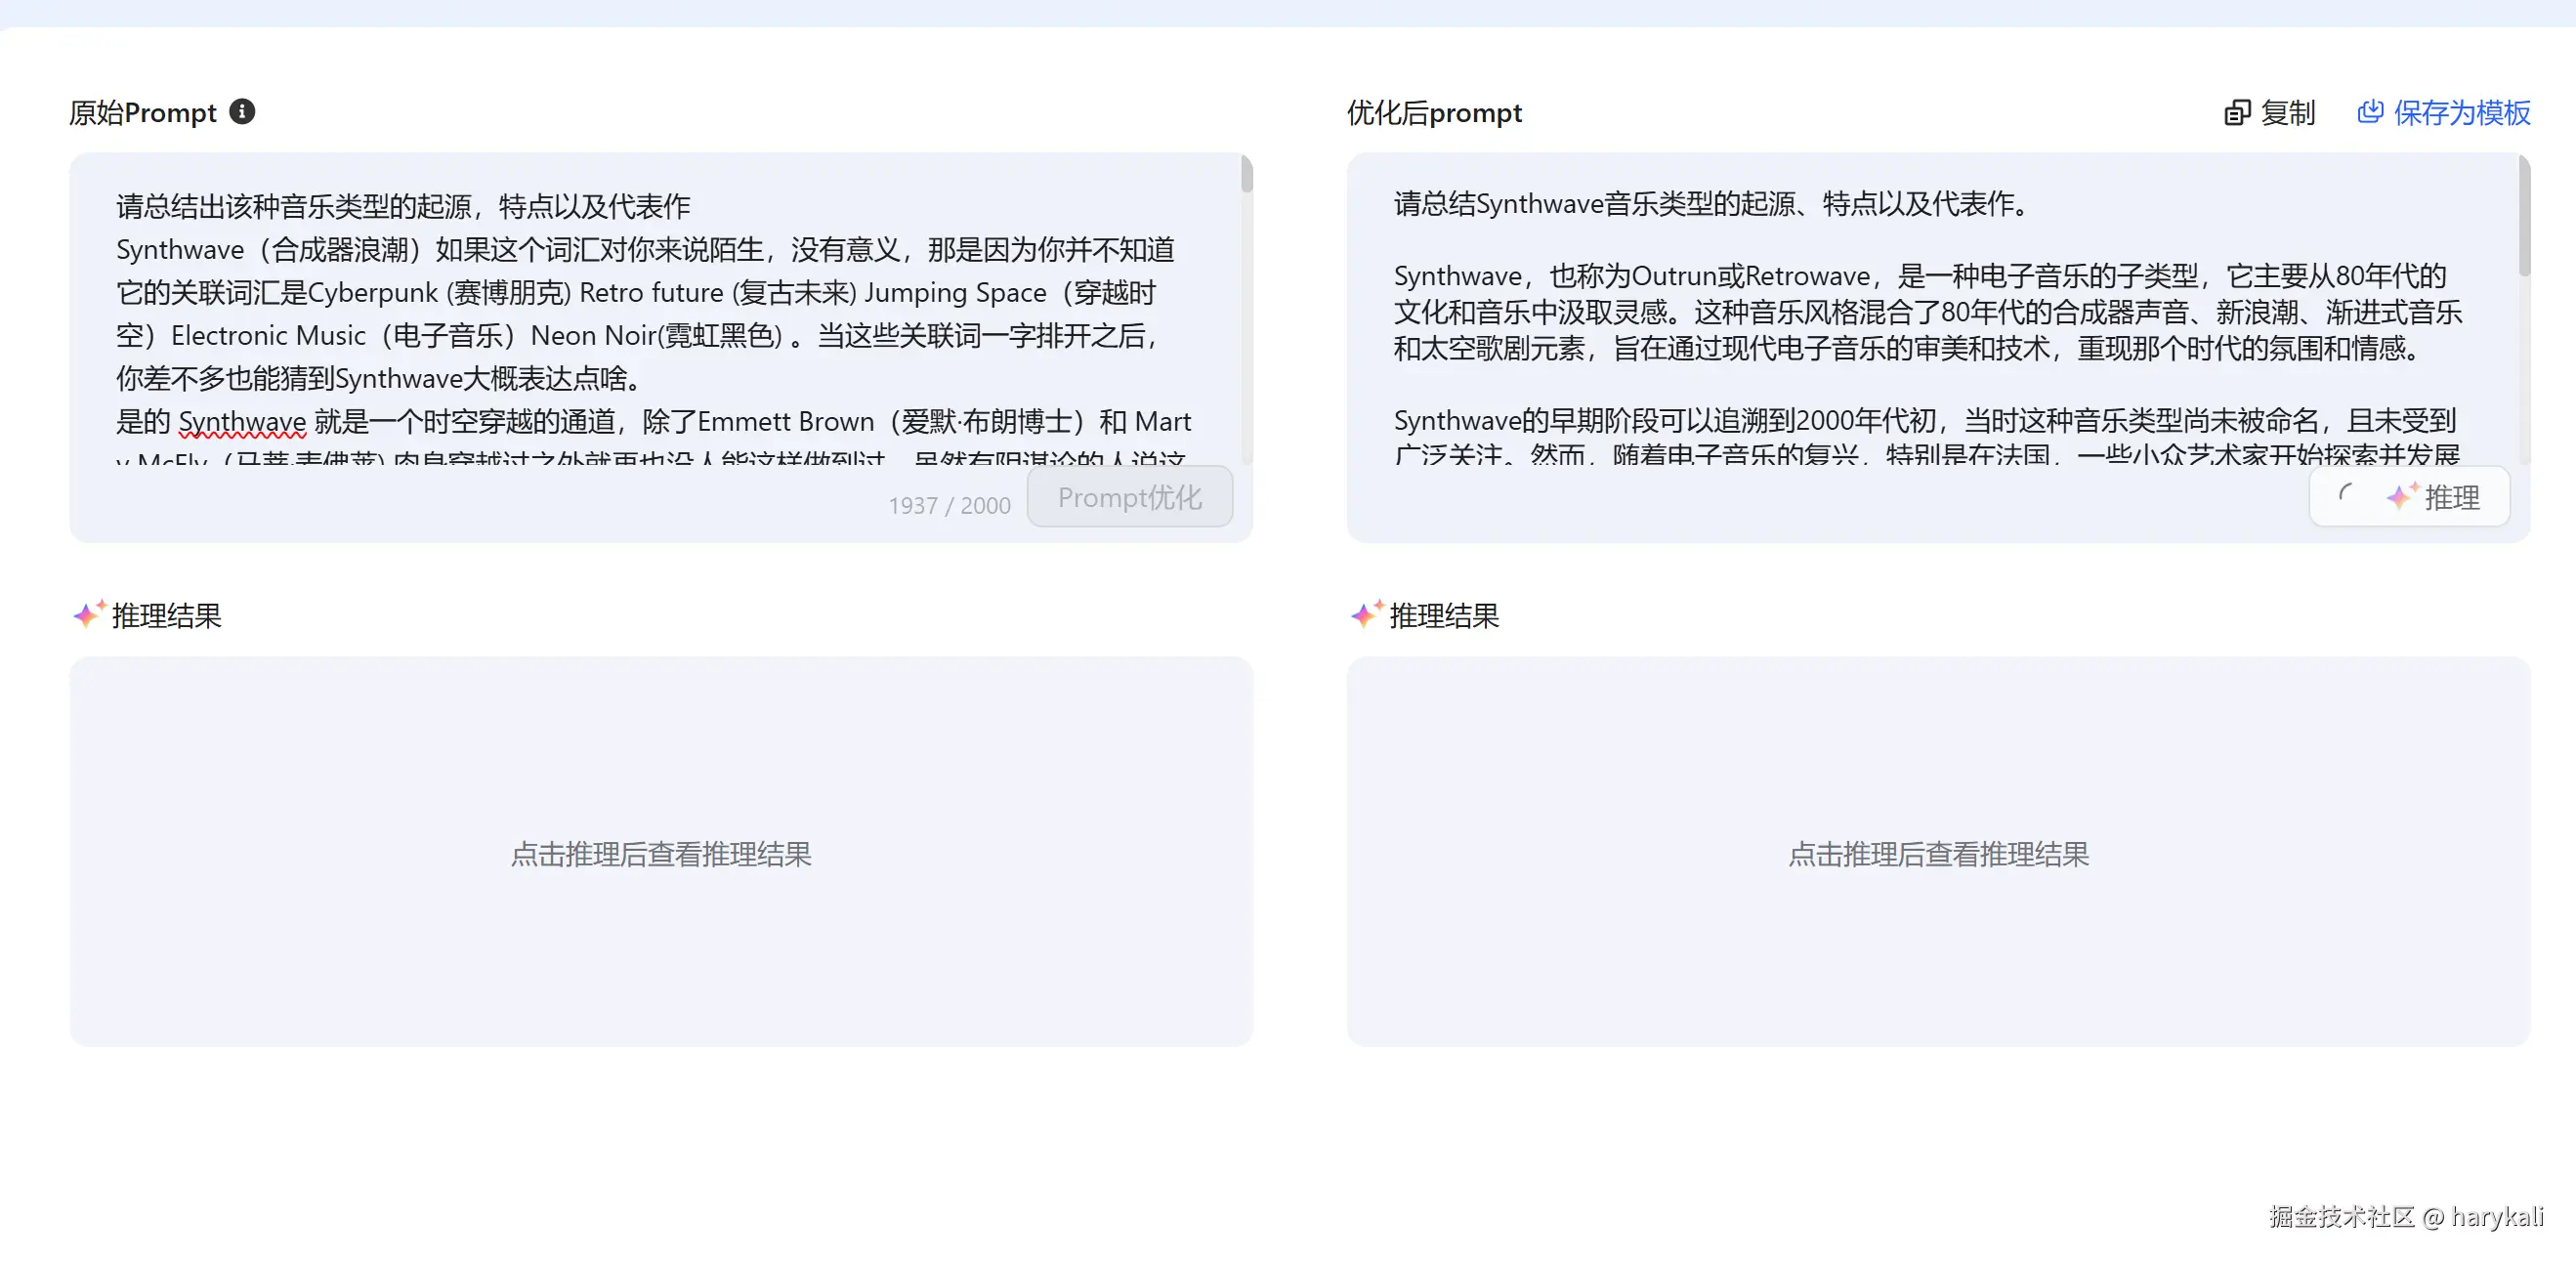Viewport: 2576px width, 1263px height.
Task: Click the info icon beside 原始Prompt
Action: (x=242, y=111)
